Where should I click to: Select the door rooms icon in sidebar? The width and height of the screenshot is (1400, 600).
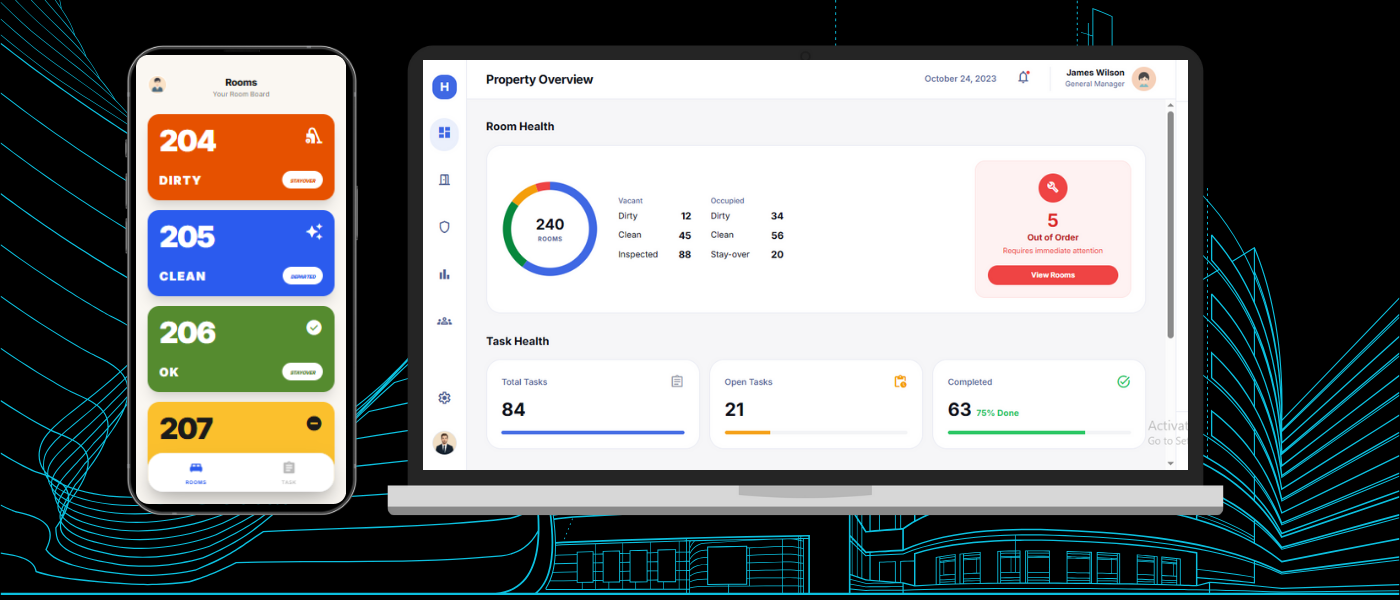(444, 180)
